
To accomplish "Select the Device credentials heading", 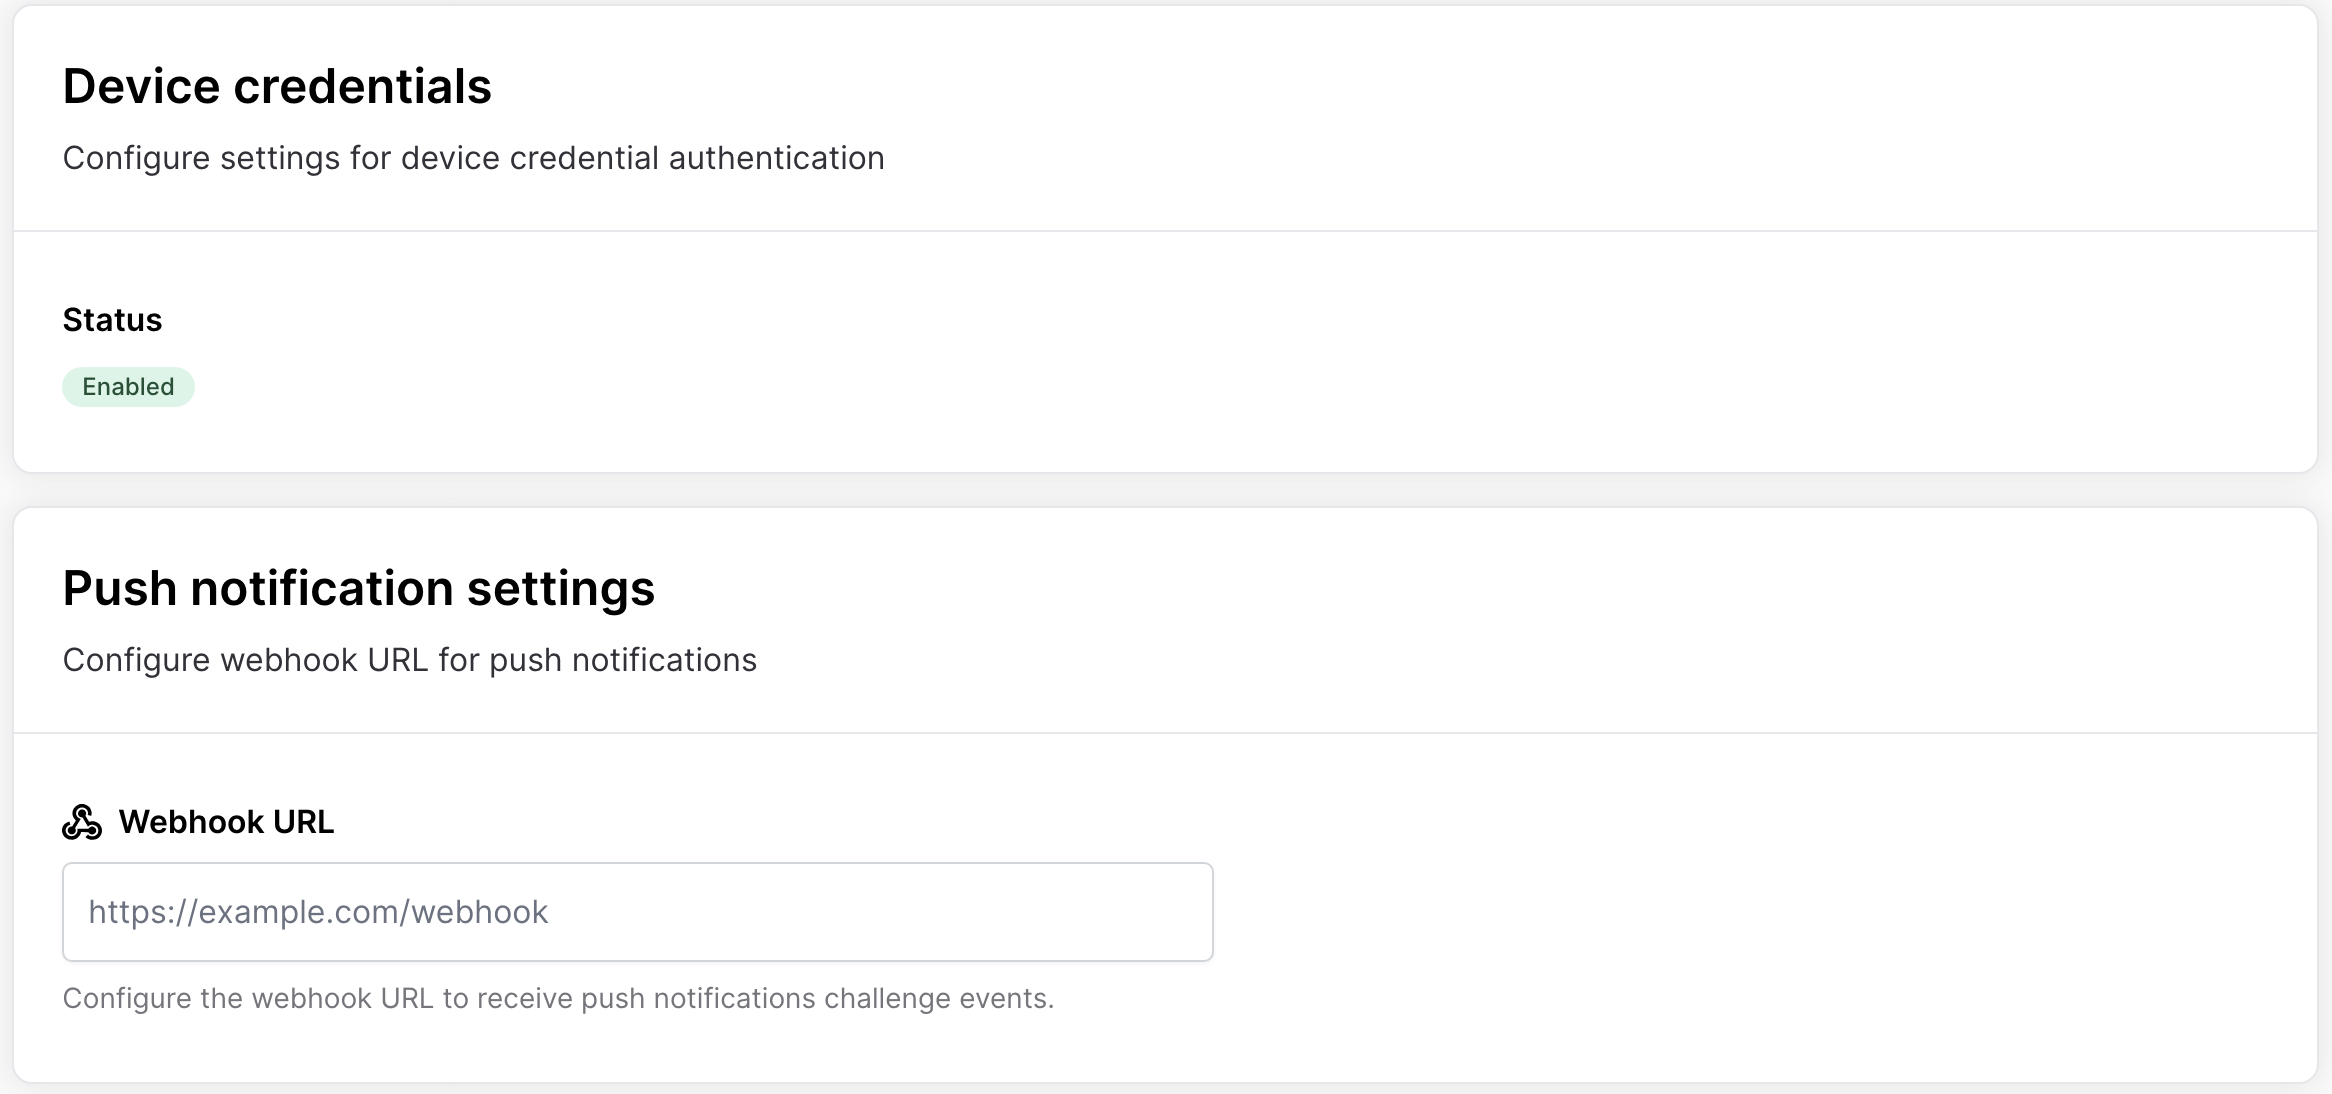I will tap(277, 86).
